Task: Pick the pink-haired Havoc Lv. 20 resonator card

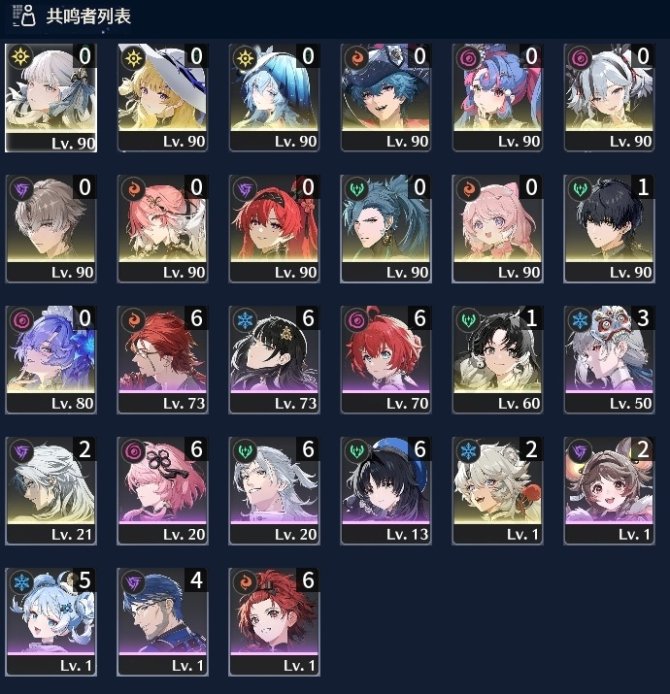Action: 162,490
